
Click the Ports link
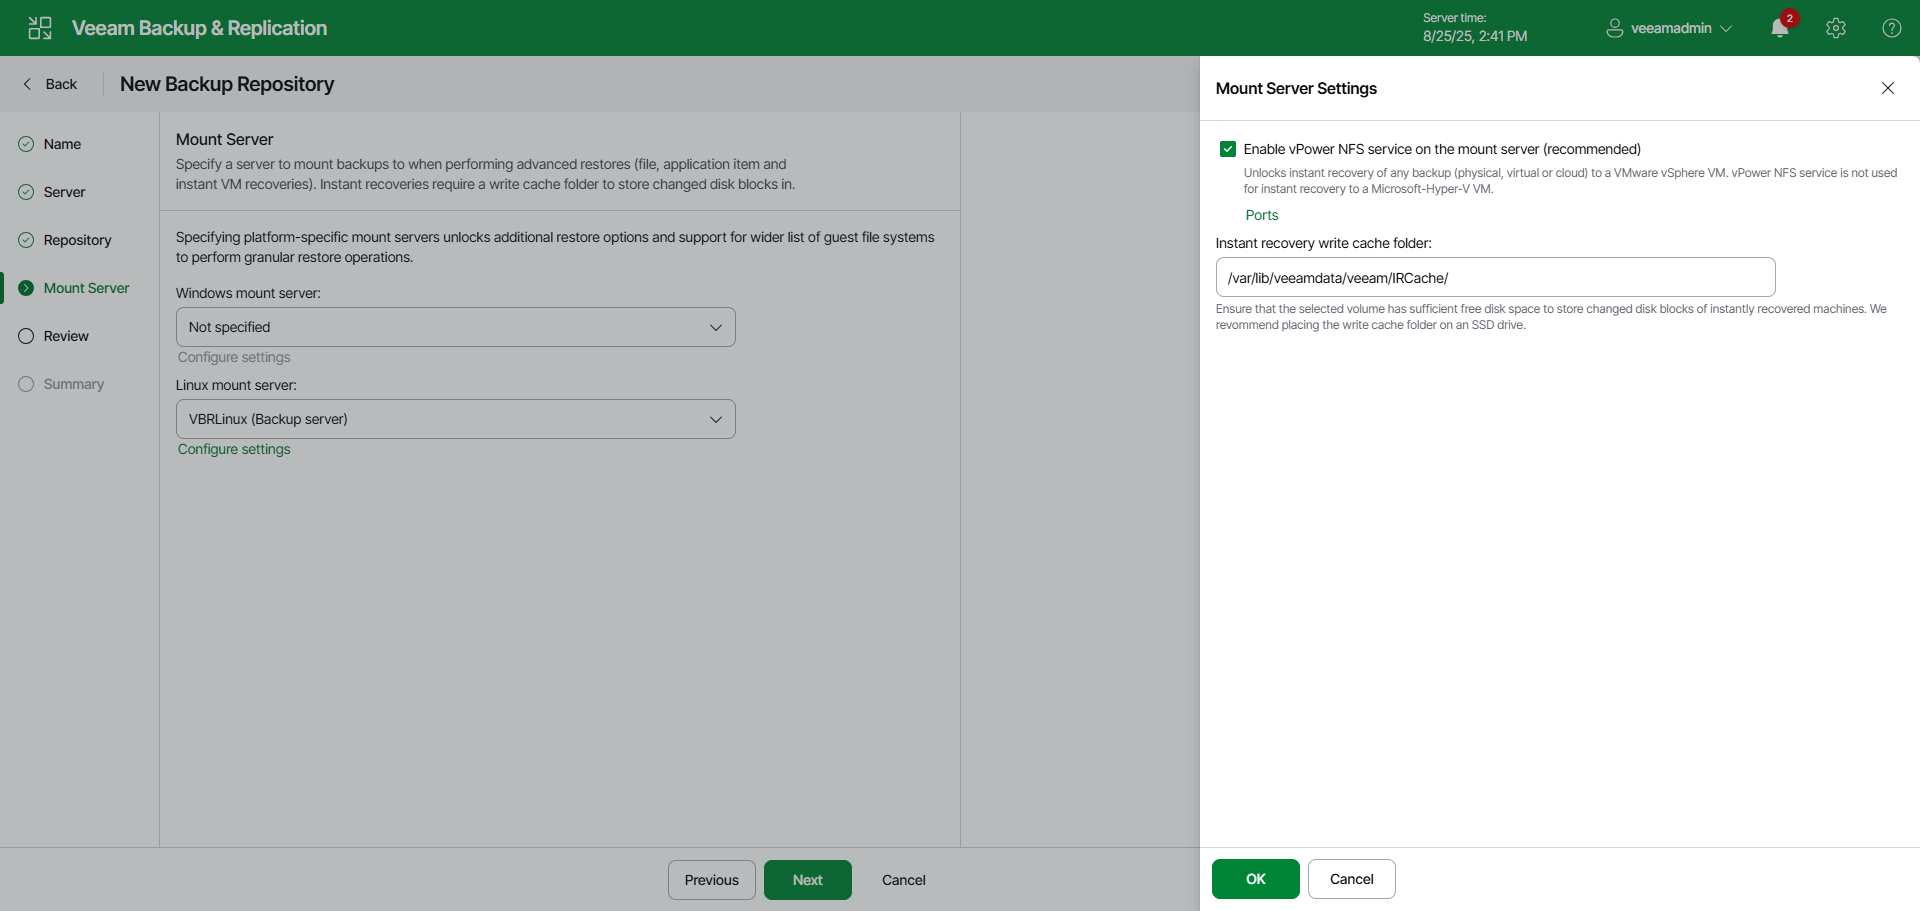[1262, 215]
